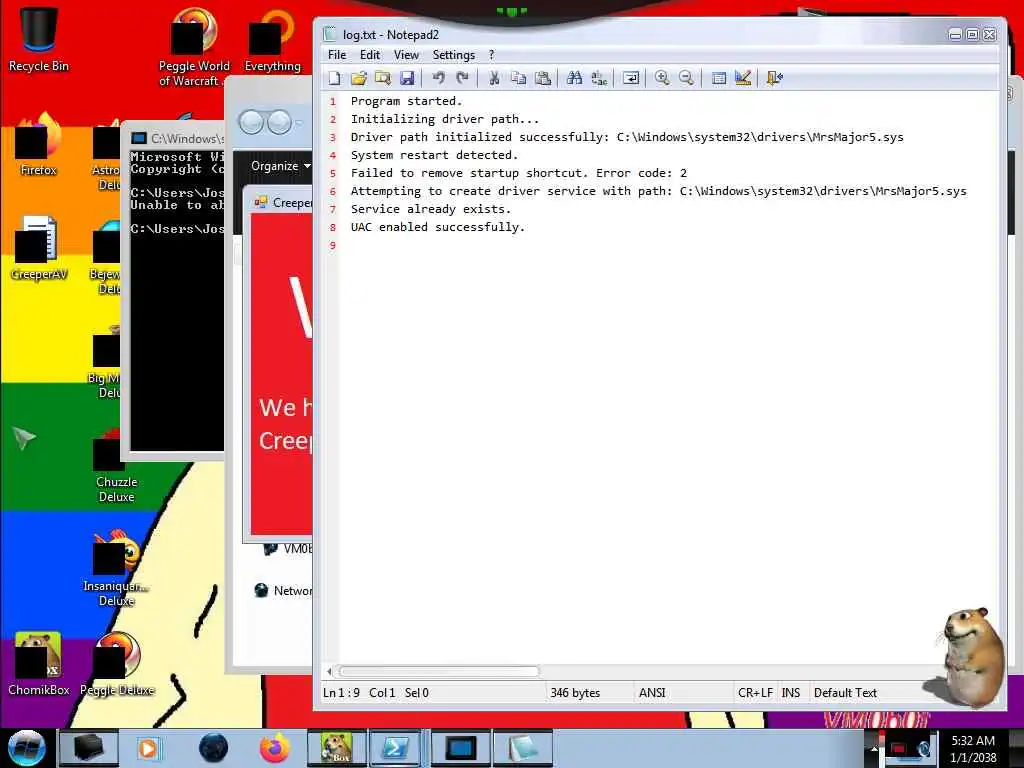The width and height of the screenshot is (1024, 768).
Task: Cut selection with the scissors icon
Action: click(494, 78)
